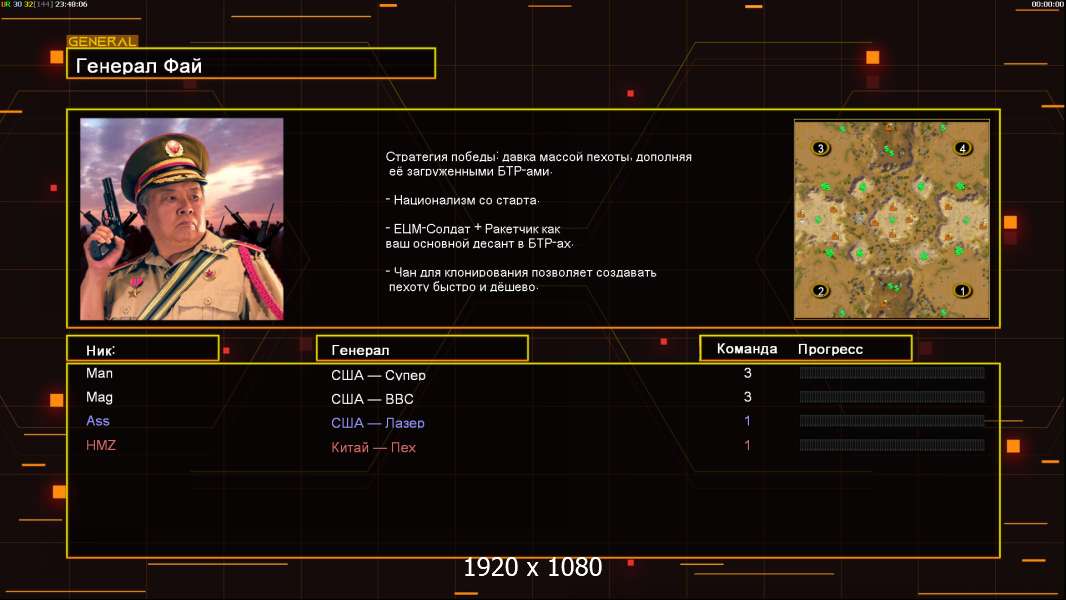Select player name 'Man'
The height and width of the screenshot is (600, 1066).
(99, 373)
